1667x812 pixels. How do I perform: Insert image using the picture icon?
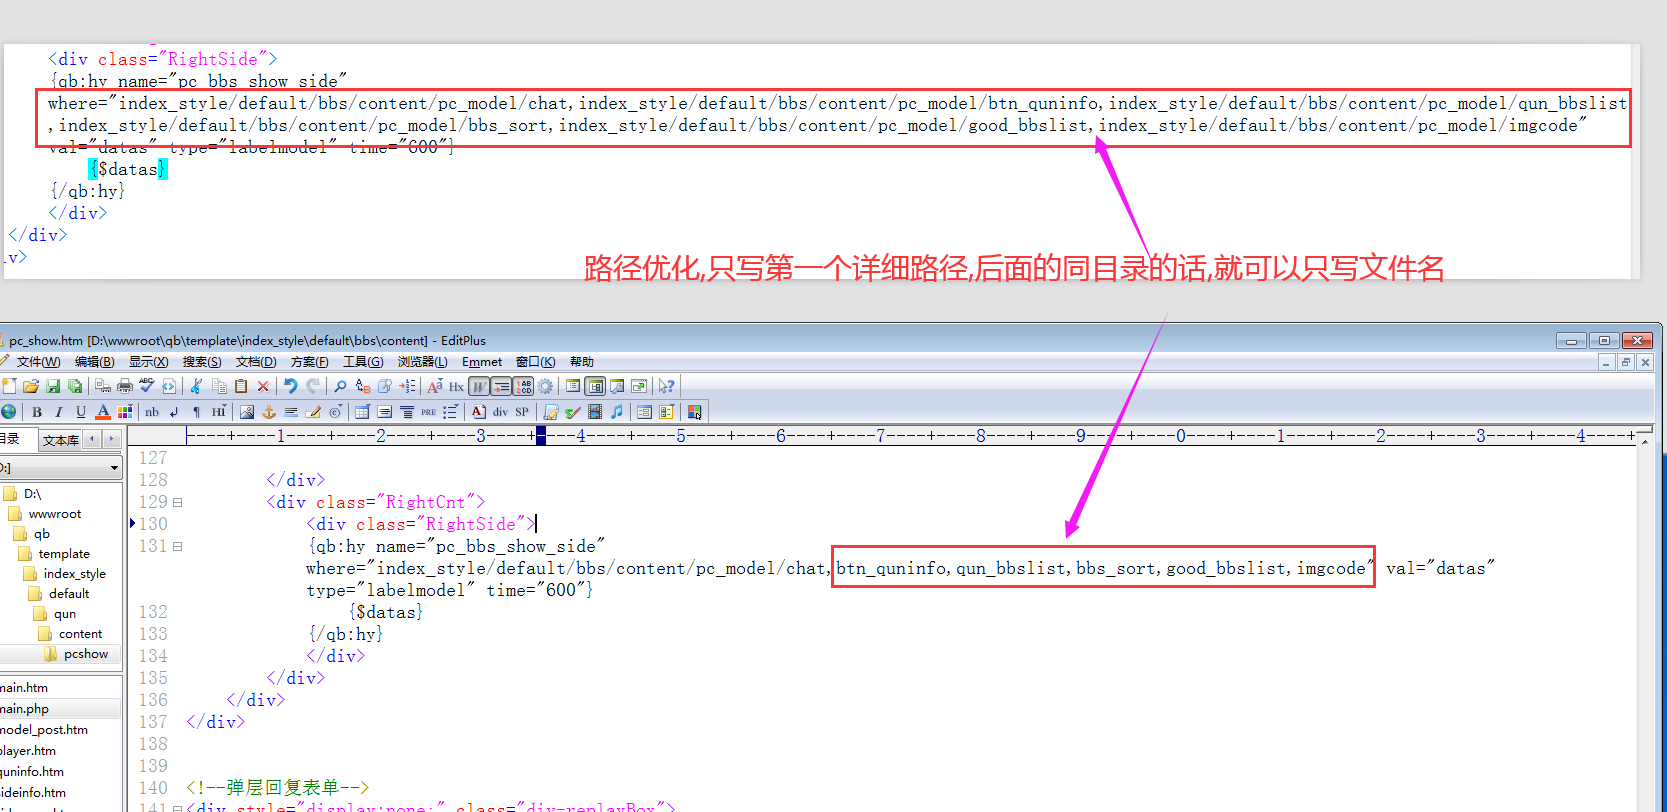[246, 412]
